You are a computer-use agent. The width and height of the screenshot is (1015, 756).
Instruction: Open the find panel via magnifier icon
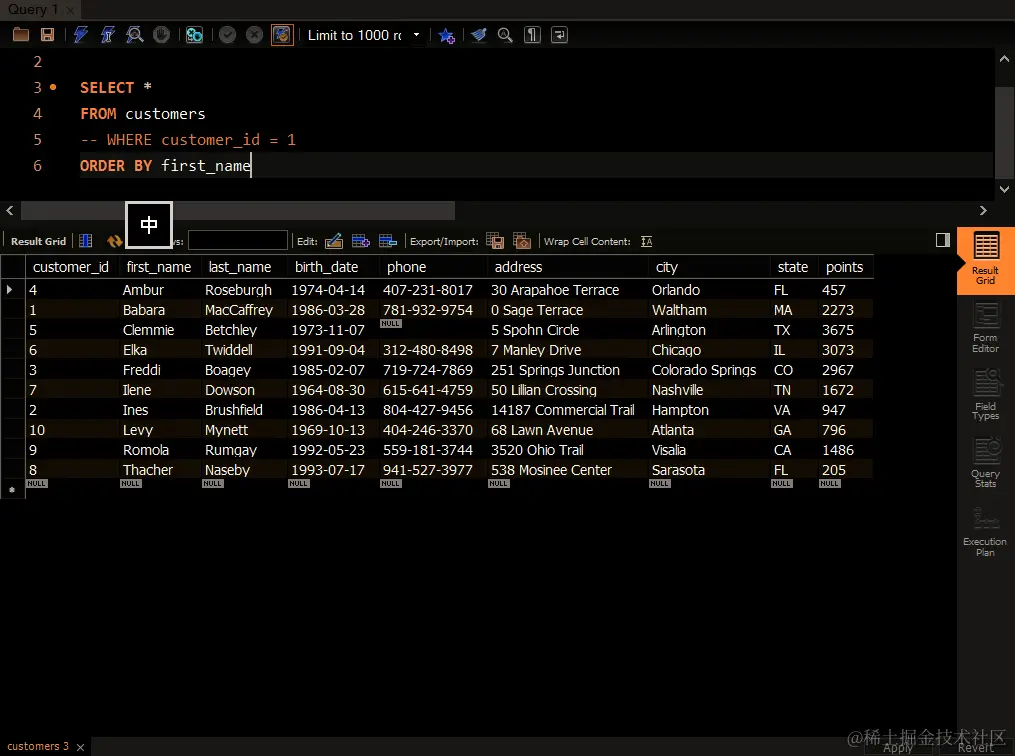pyautogui.click(x=505, y=35)
